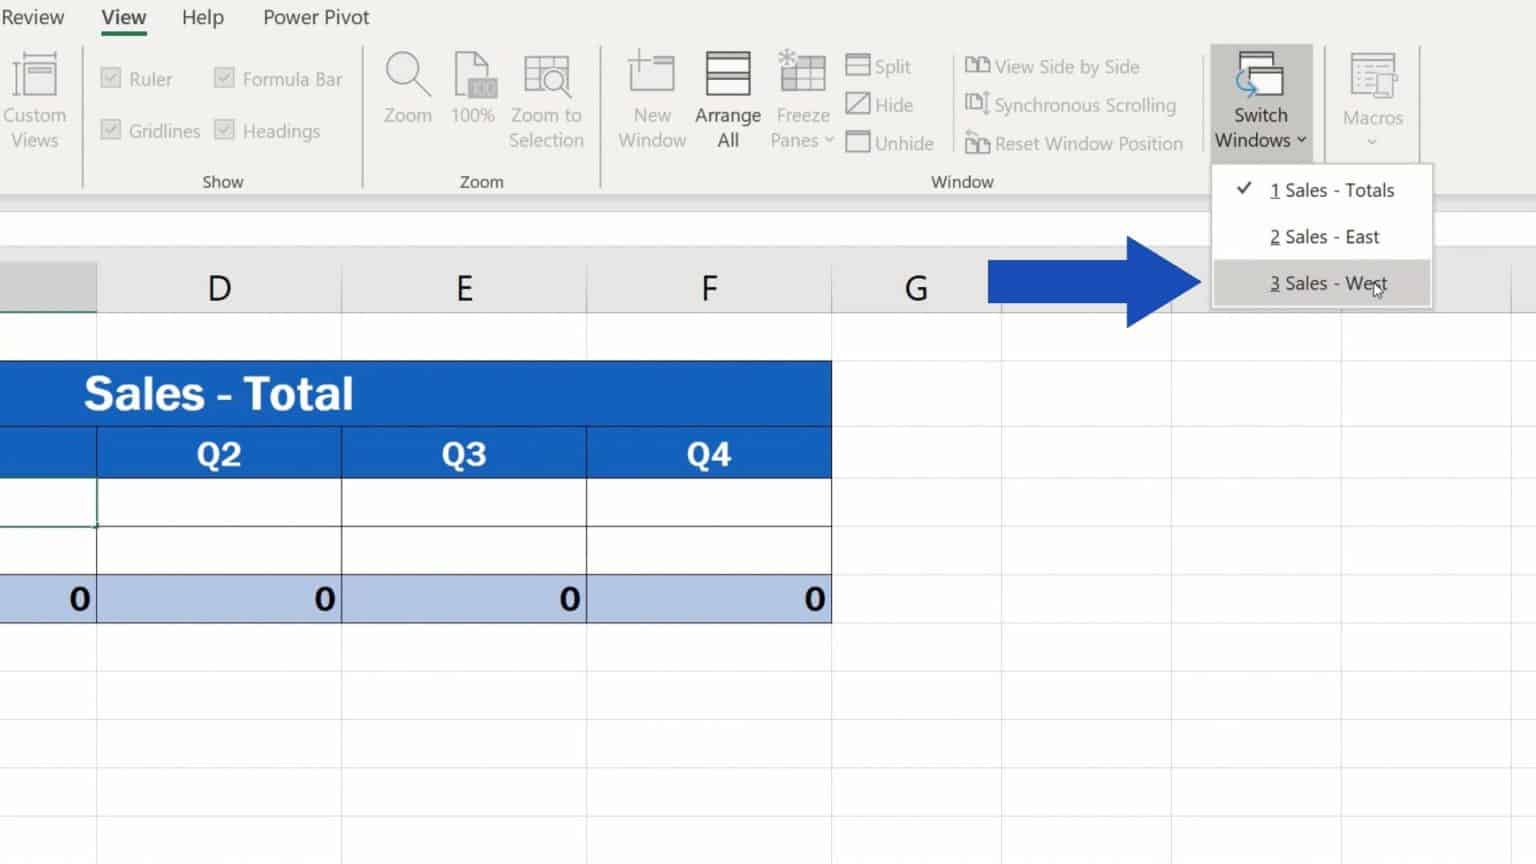Click the Unhide button
This screenshot has height=864, width=1536.
889,142
